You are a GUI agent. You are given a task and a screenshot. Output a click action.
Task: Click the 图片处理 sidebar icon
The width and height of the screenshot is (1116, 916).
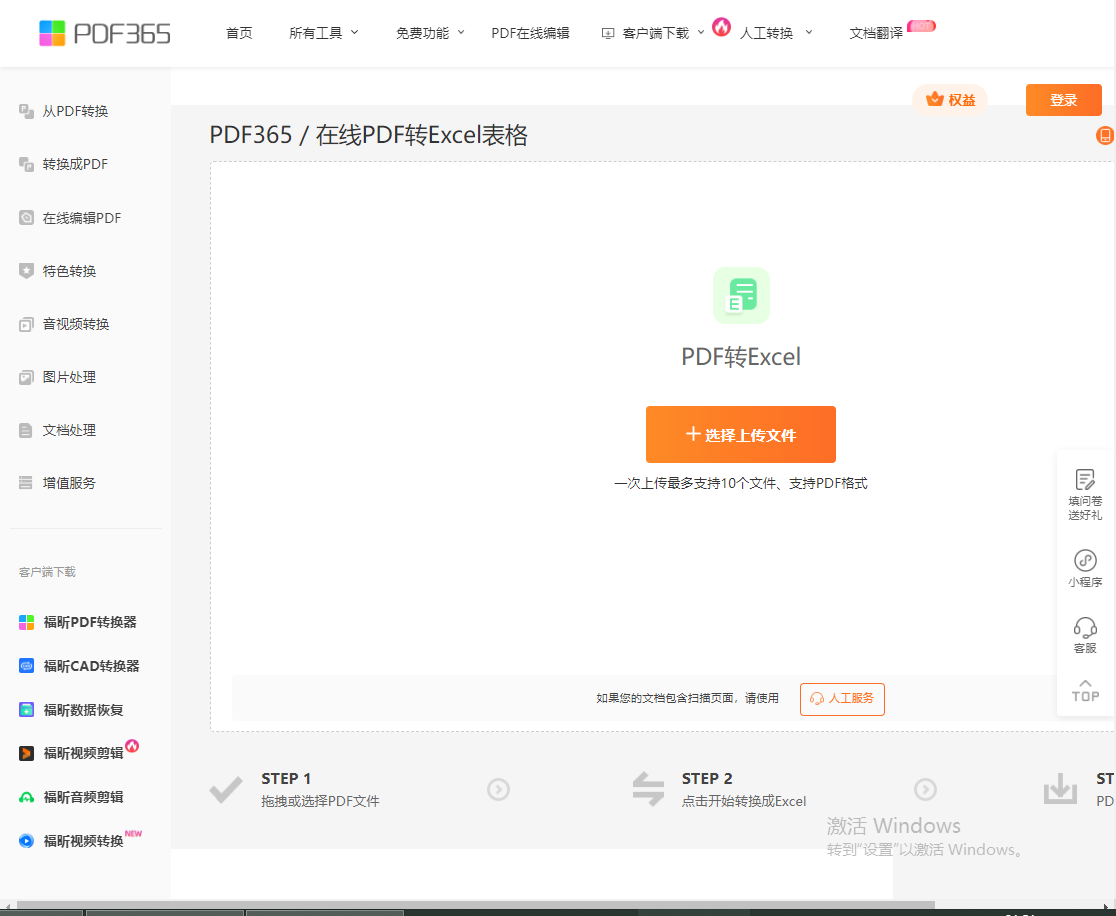(26, 377)
